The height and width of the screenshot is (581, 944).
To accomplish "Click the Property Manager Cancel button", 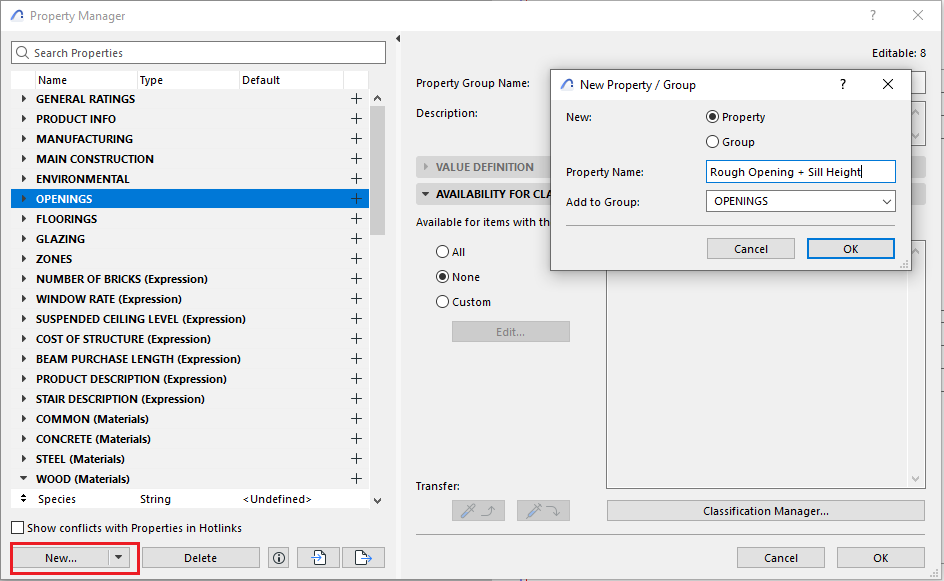I will pyautogui.click(x=781, y=558).
